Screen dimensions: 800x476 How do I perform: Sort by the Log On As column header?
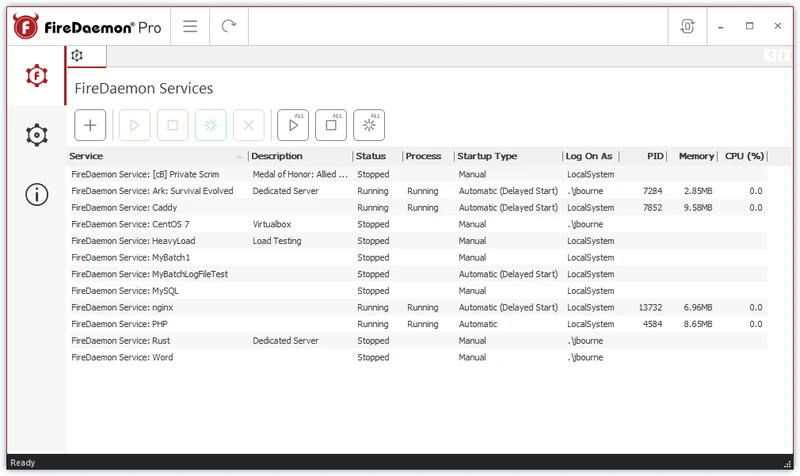(x=591, y=156)
